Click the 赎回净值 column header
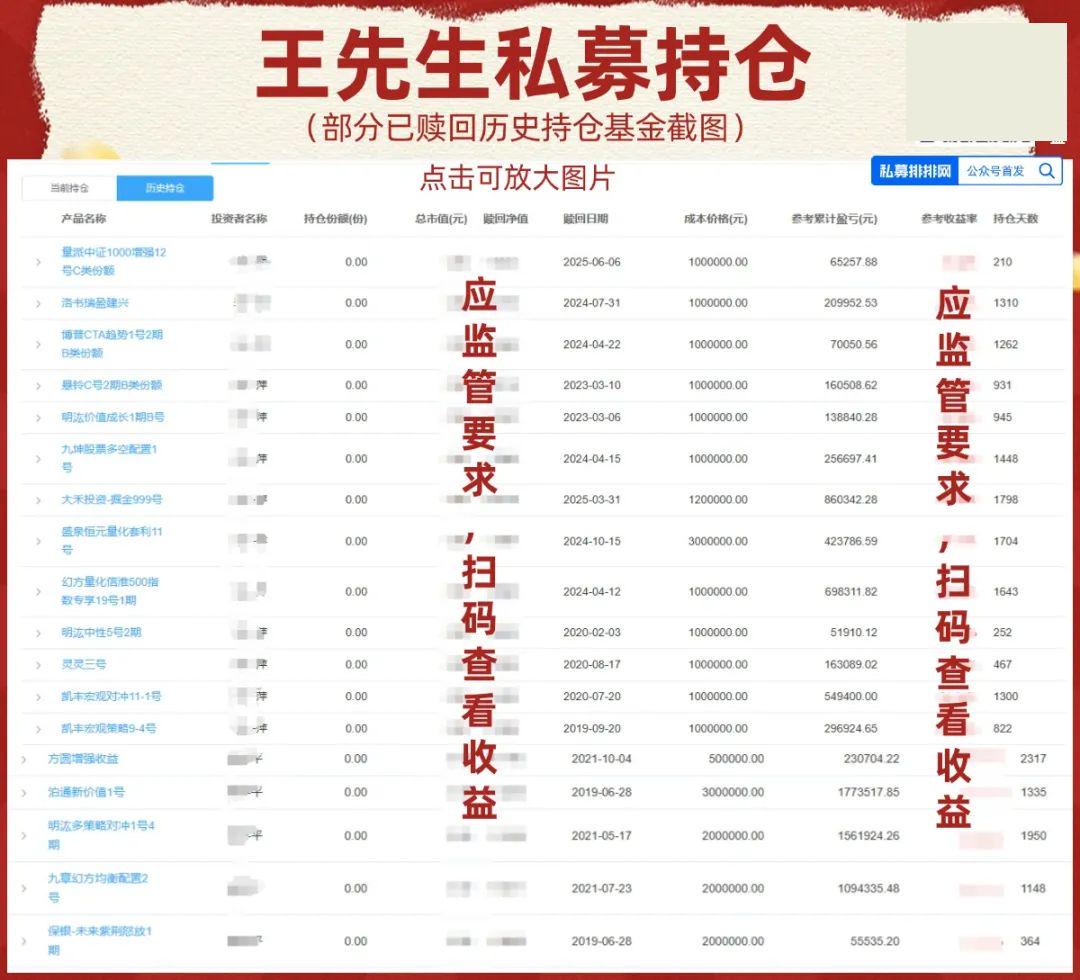Screen dimensions: 1080x980 (x=506, y=219)
